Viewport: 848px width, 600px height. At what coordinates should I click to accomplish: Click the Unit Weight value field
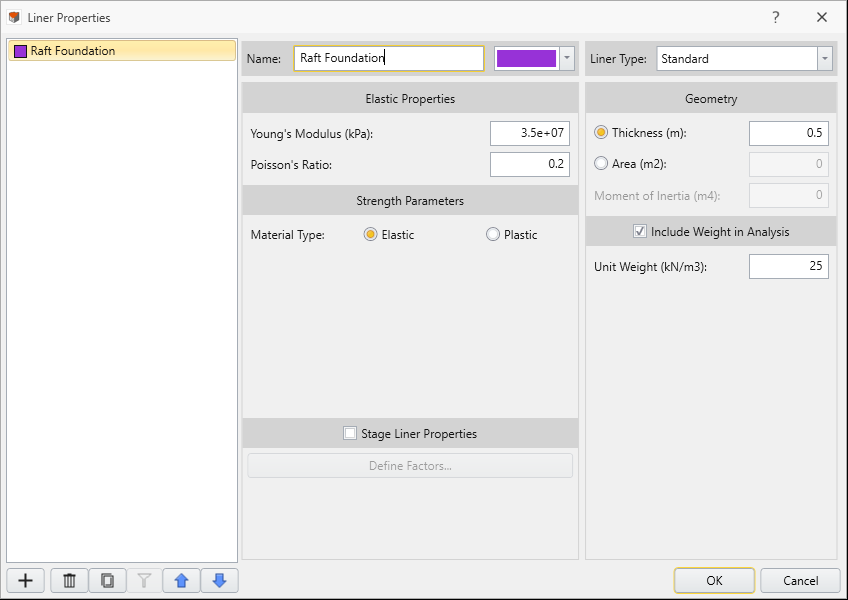click(x=789, y=266)
